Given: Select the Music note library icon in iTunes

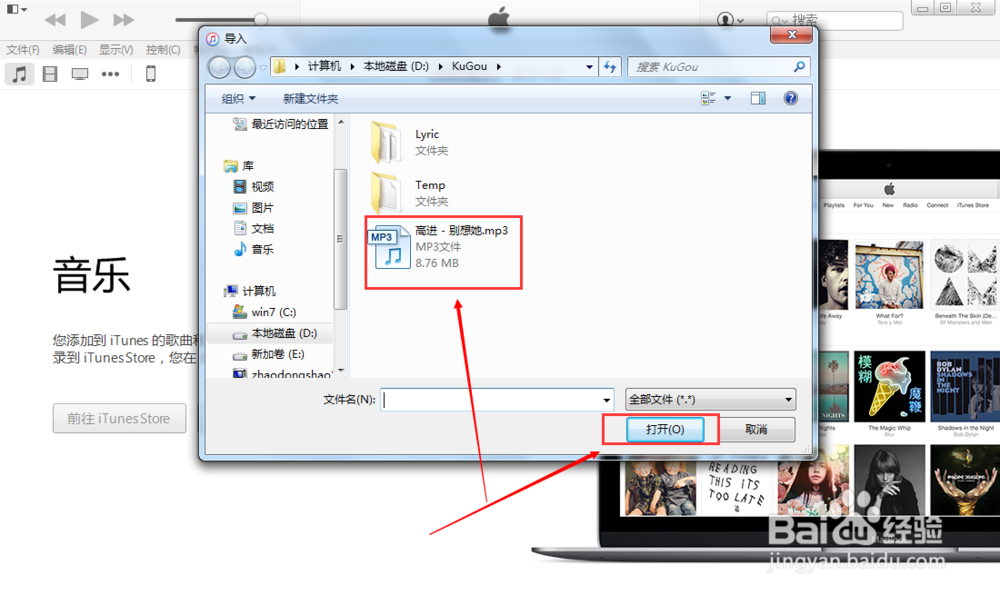Looking at the screenshot, I should [x=20, y=74].
